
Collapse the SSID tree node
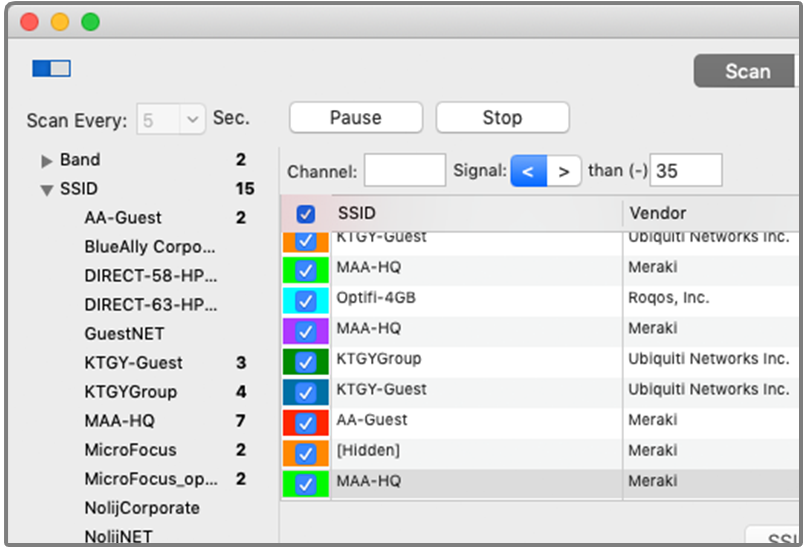[46, 189]
